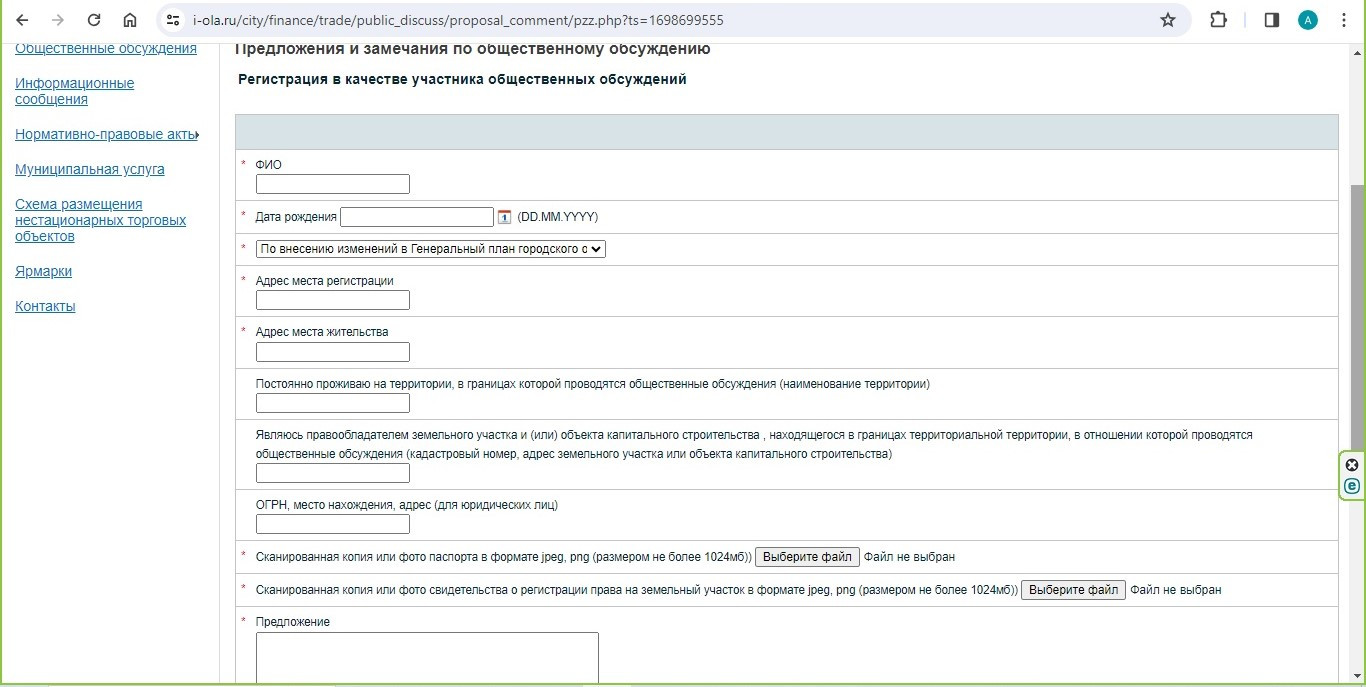Click the Дата рождения input field

coord(416,217)
